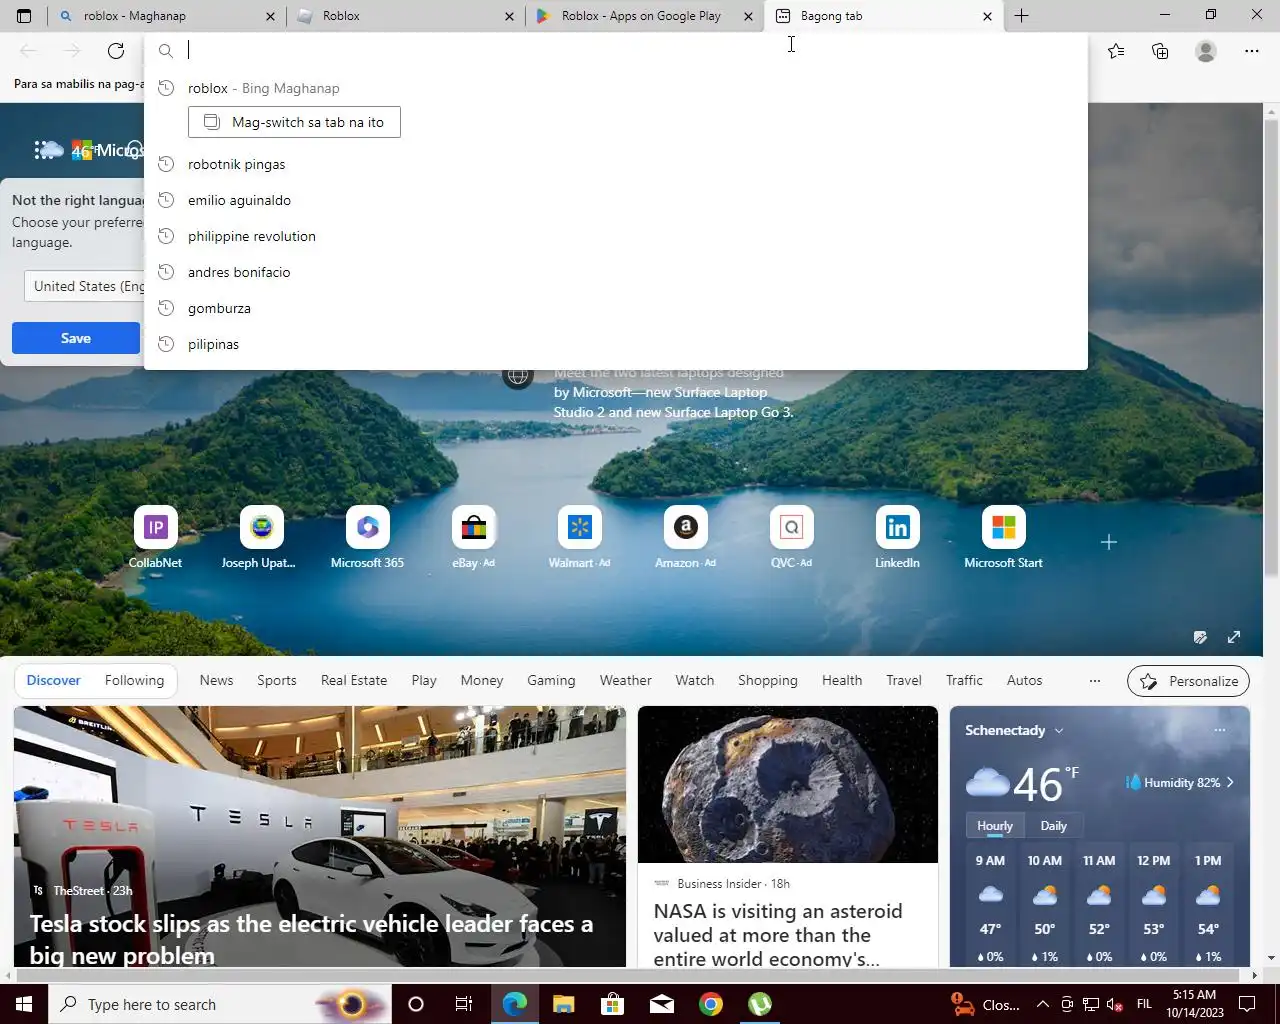Open the Settings and more menu

1252,51
